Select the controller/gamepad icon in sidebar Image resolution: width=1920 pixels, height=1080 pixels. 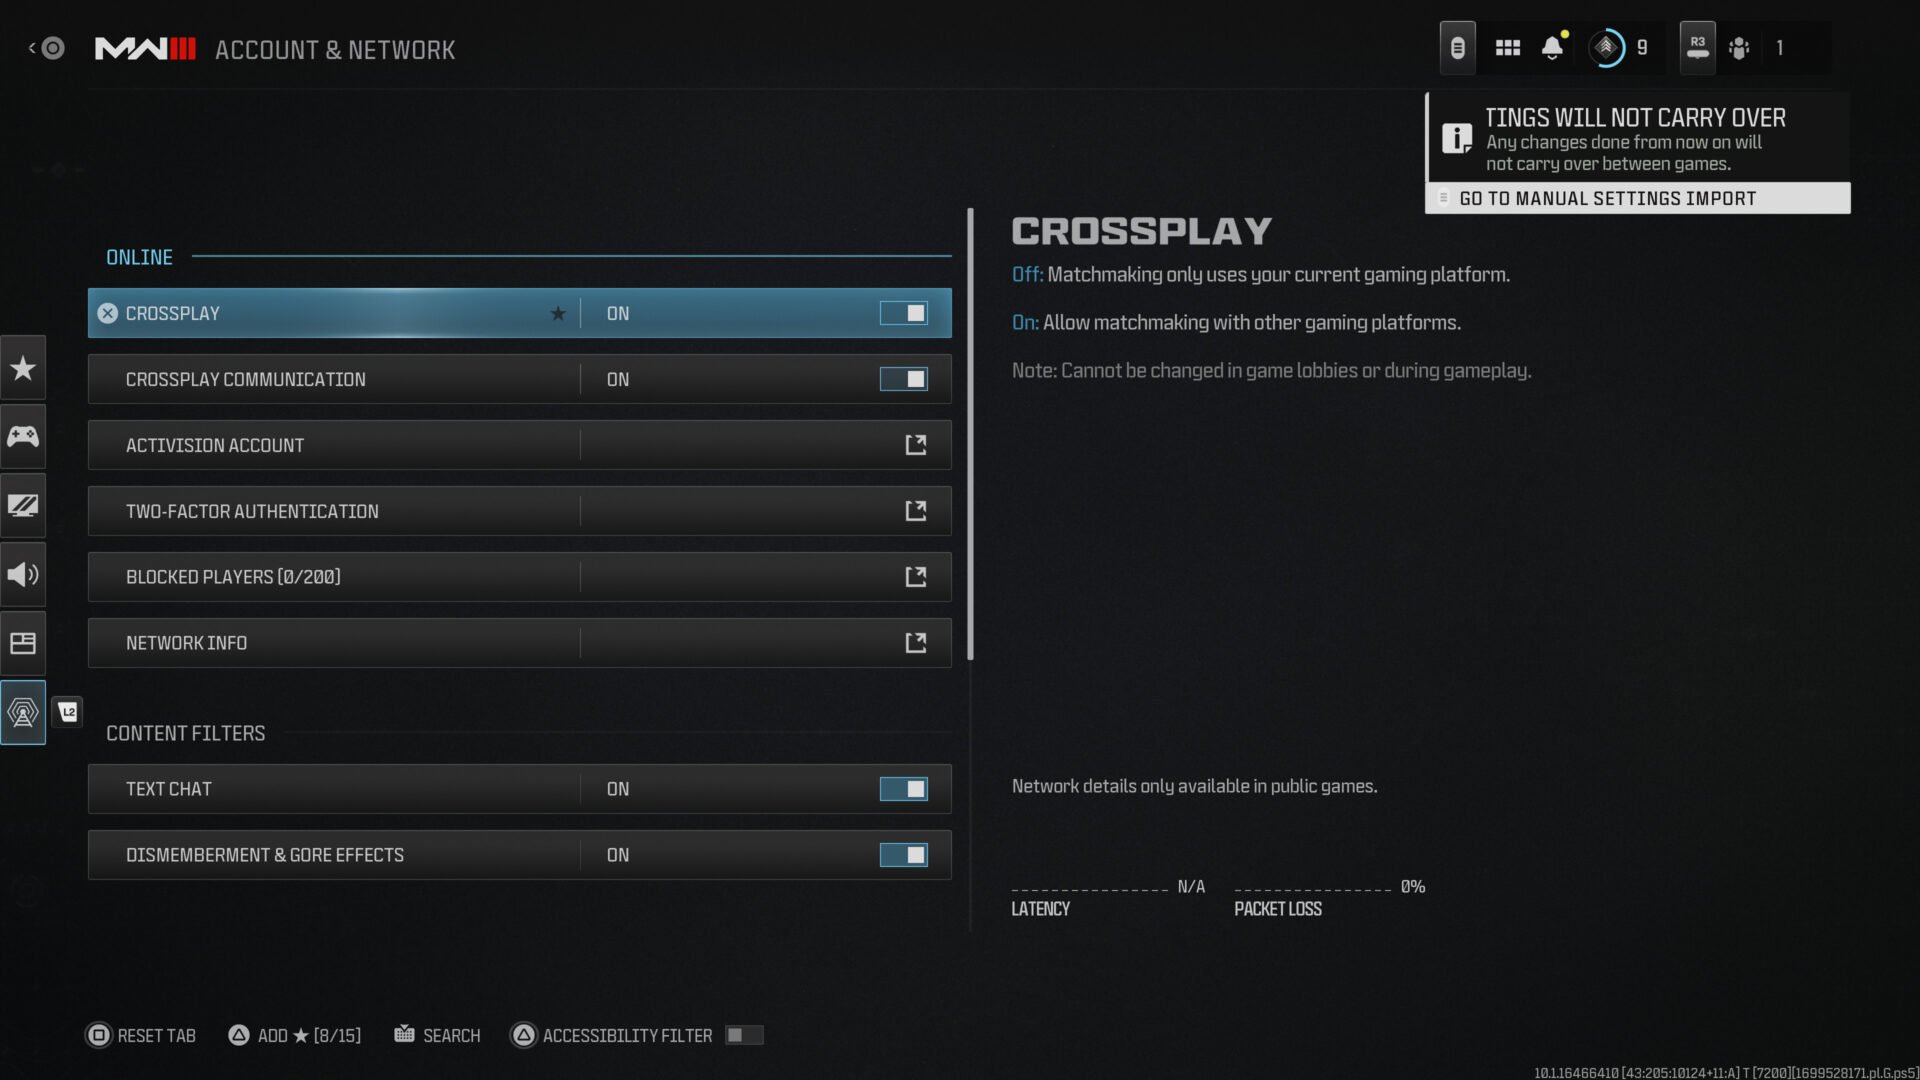[x=24, y=435]
